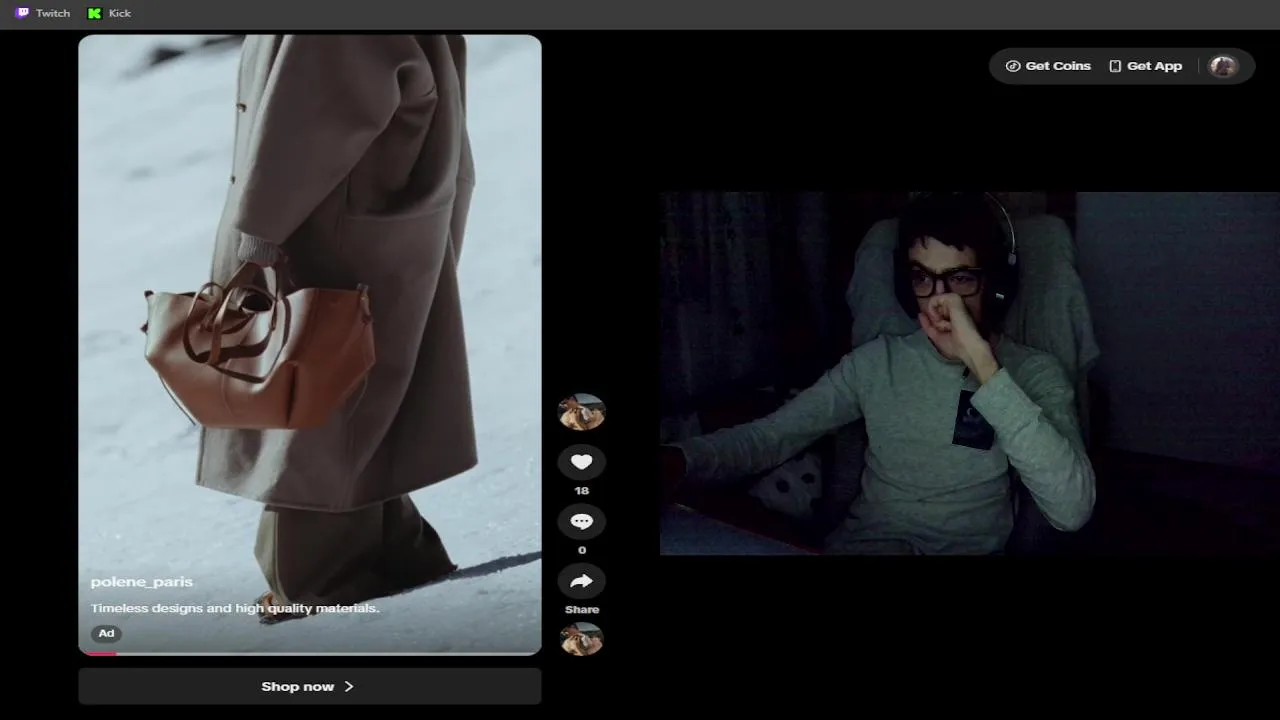The width and height of the screenshot is (1280, 720).
Task: Click the Shop now button
Action: (x=310, y=686)
